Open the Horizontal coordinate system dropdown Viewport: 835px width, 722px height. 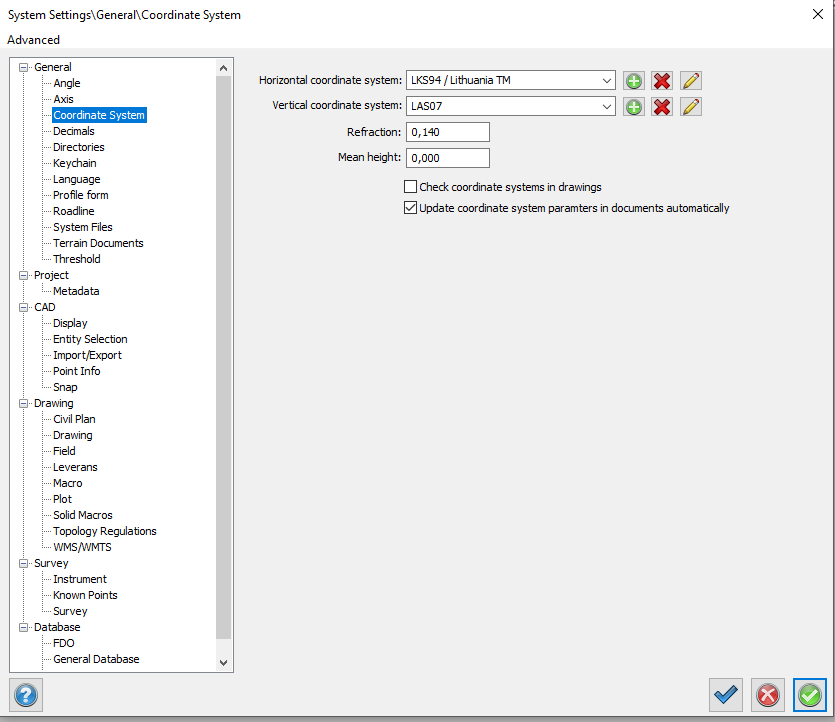(x=607, y=81)
